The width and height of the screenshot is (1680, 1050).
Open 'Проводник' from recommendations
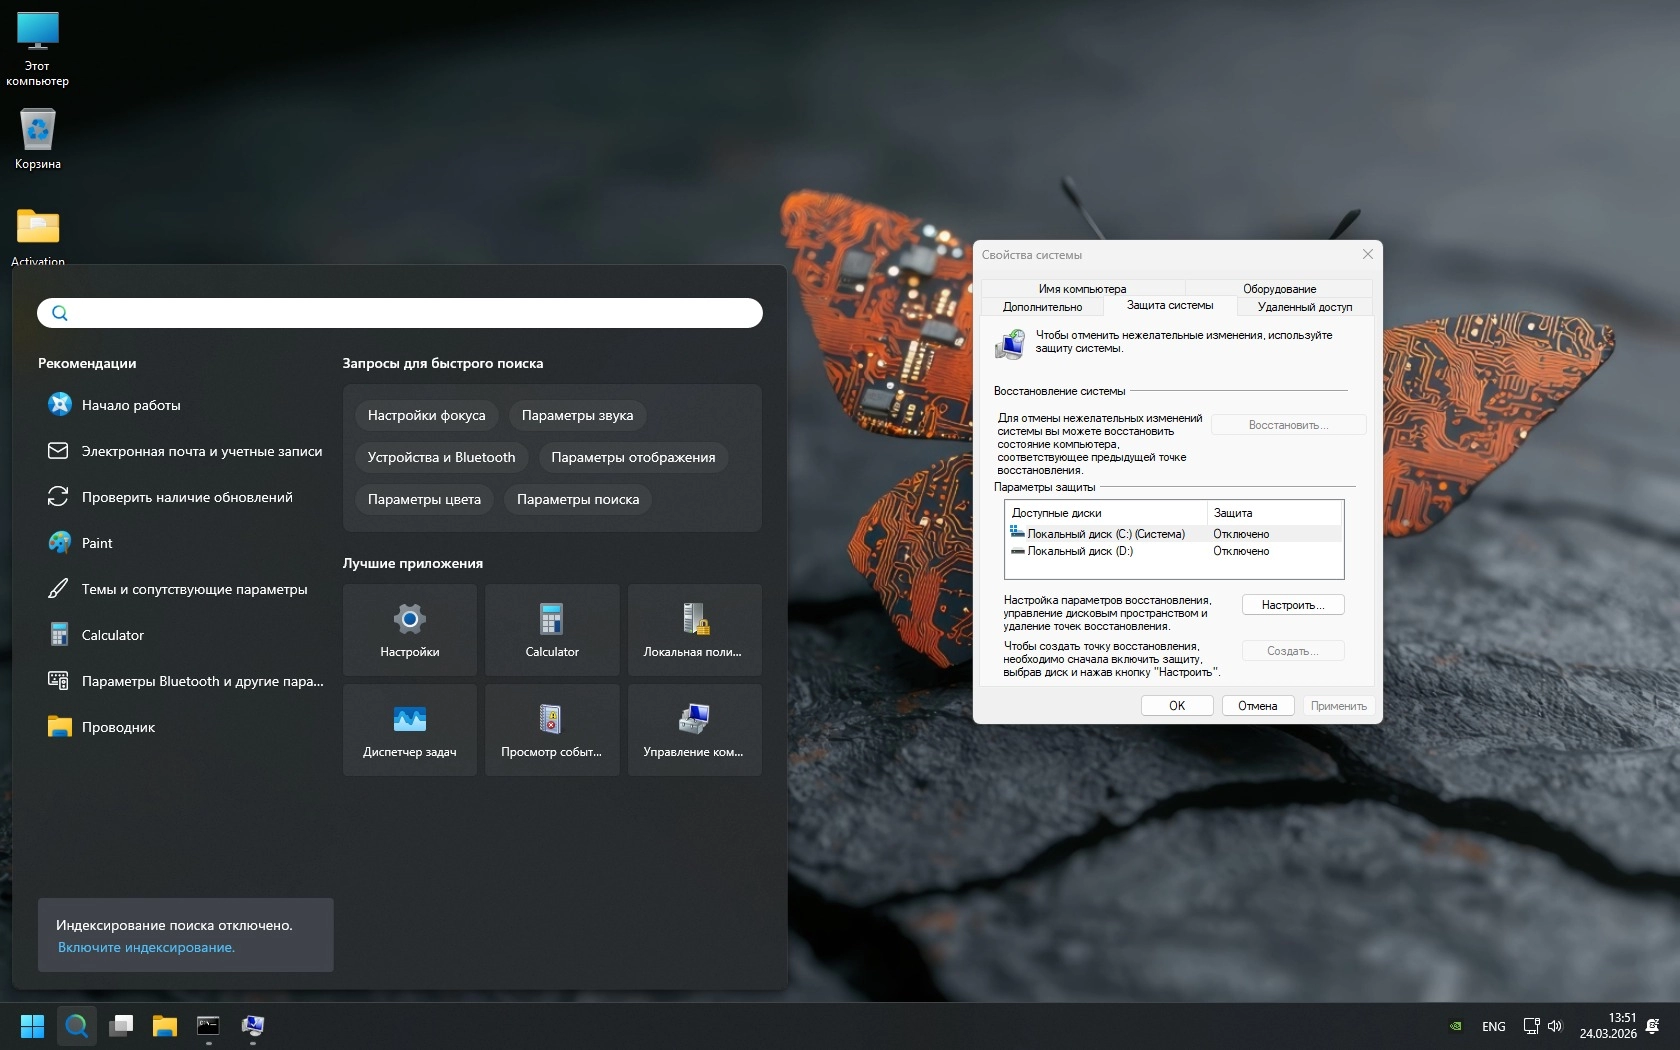[x=184, y=727]
